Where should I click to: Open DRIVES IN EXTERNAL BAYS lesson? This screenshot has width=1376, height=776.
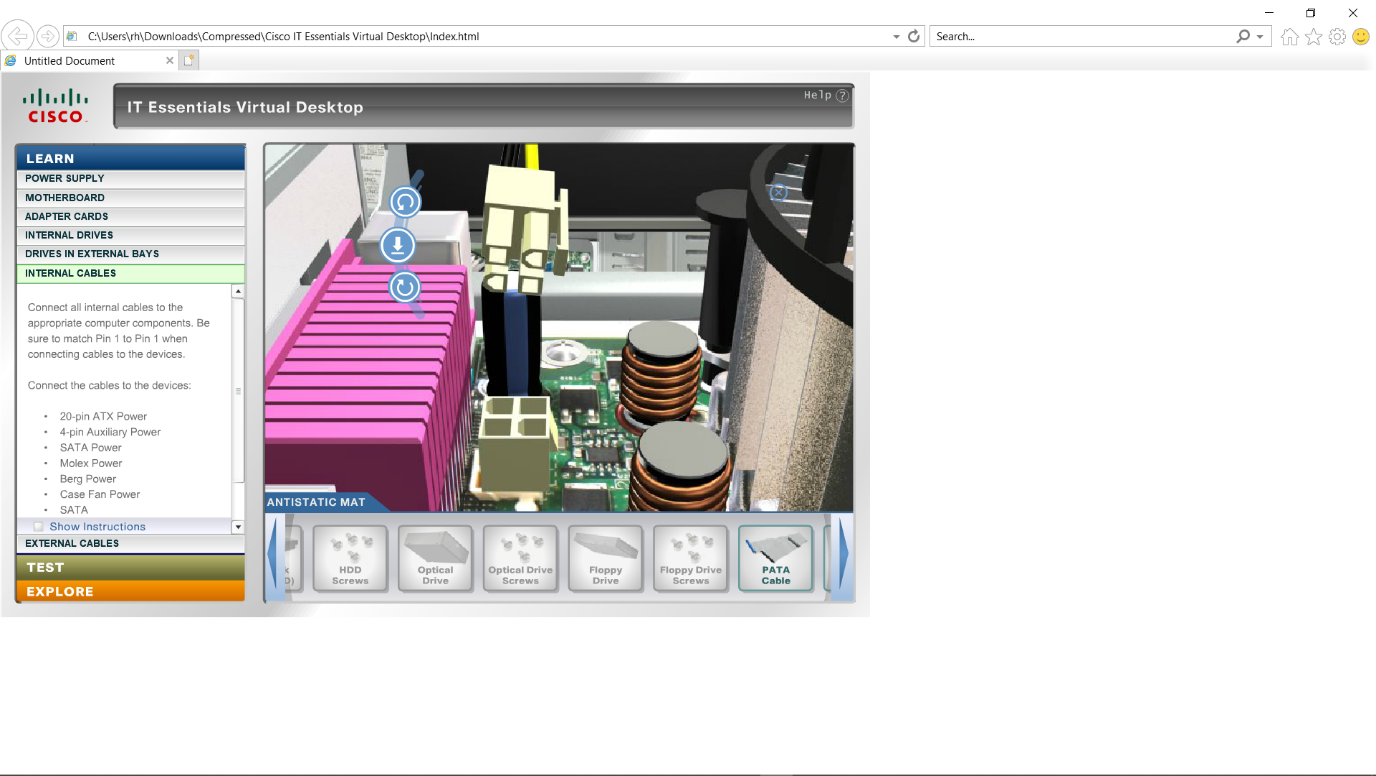coord(130,254)
